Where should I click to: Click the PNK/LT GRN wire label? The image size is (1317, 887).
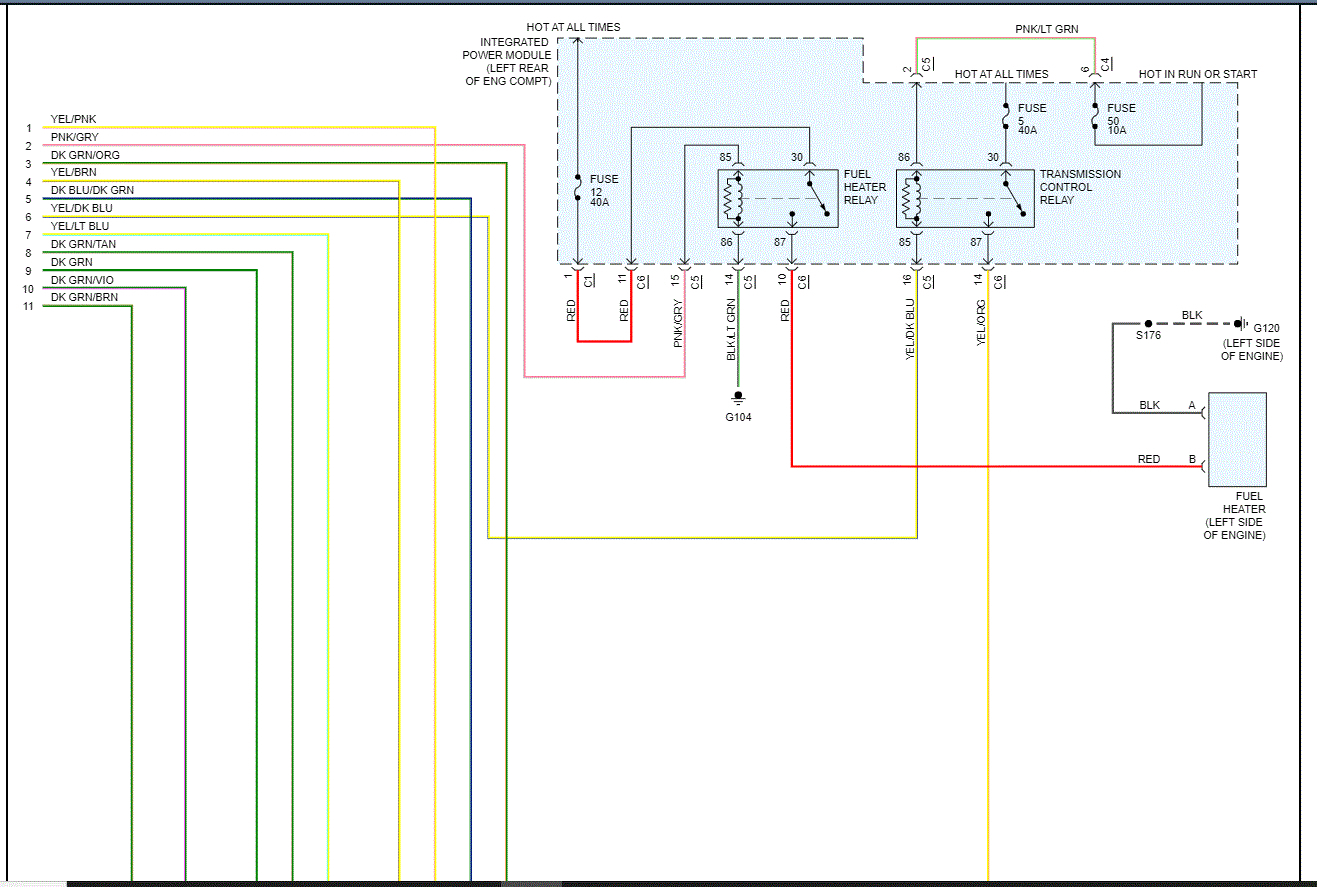coord(1047,30)
